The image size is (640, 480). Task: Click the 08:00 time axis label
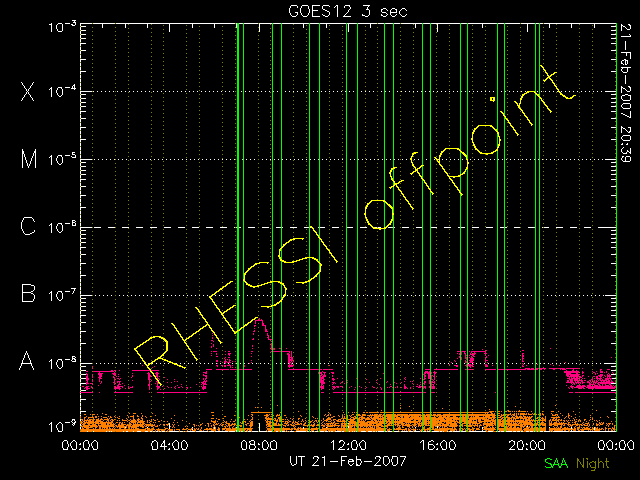point(259,444)
